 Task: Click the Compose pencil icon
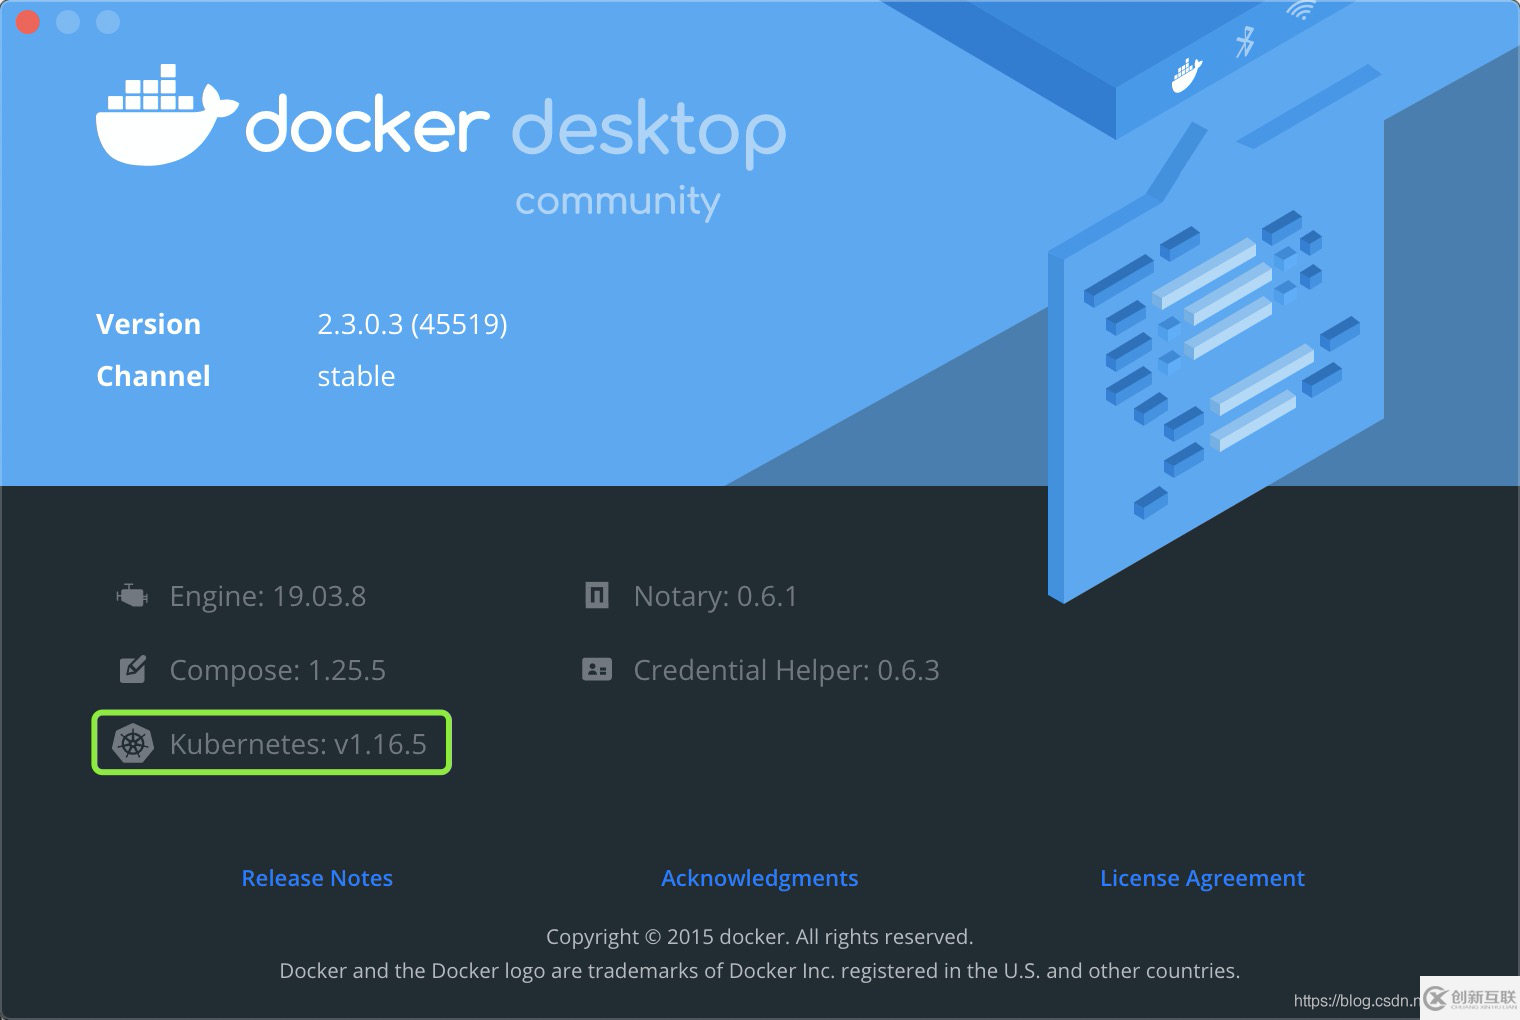pos(131,669)
